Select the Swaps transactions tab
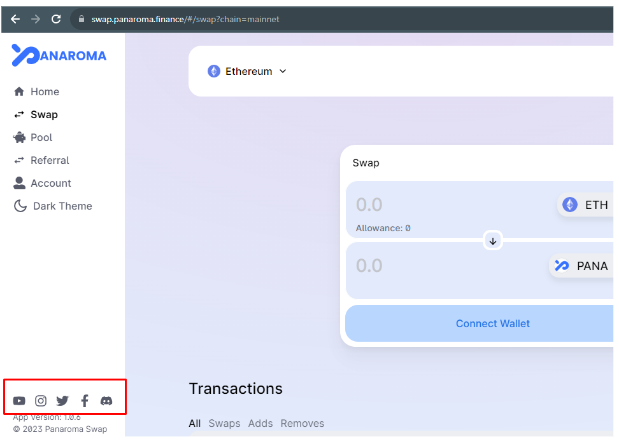Image resolution: width=619 pixels, height=443 pixels. (x=224, y=424)
